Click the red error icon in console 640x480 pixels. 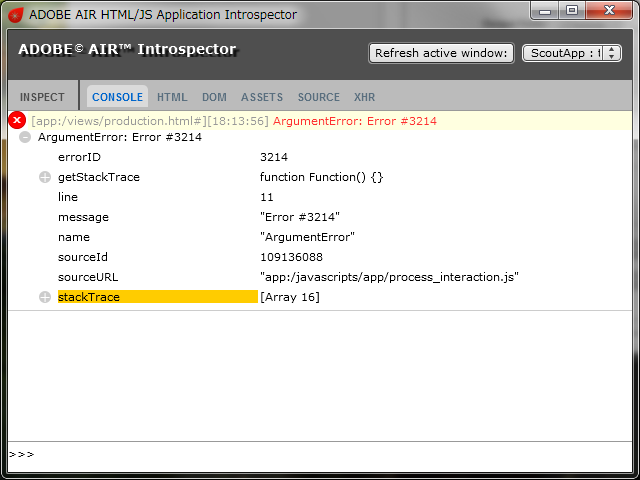tap(17, 120)
